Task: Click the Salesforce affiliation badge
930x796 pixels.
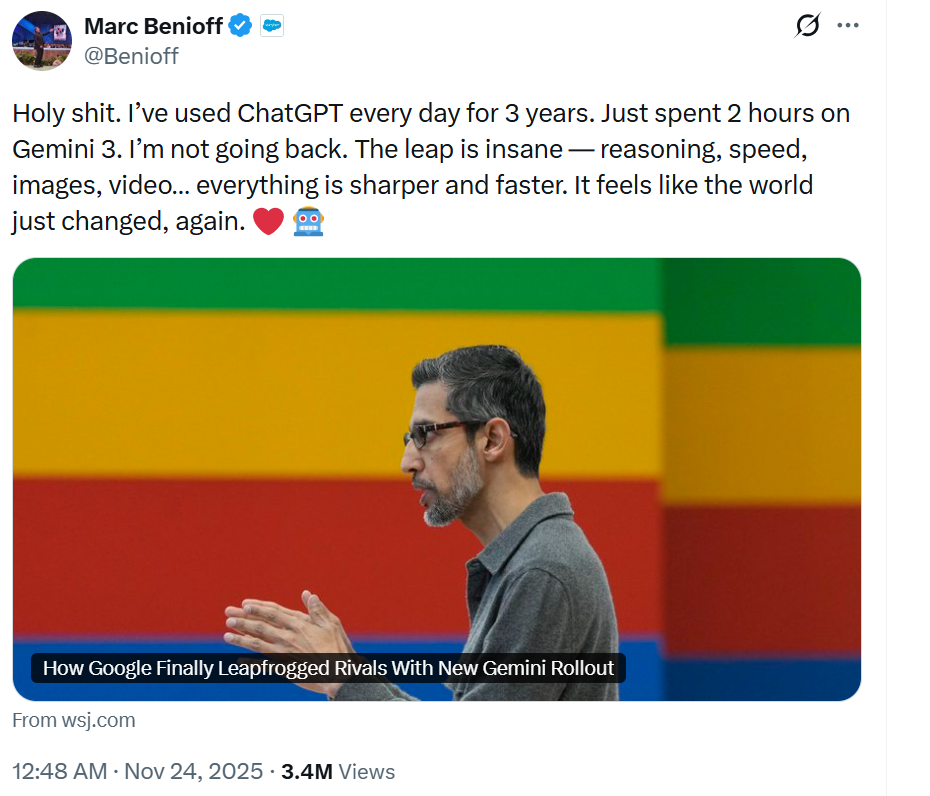Action: (x=272, y=27)
